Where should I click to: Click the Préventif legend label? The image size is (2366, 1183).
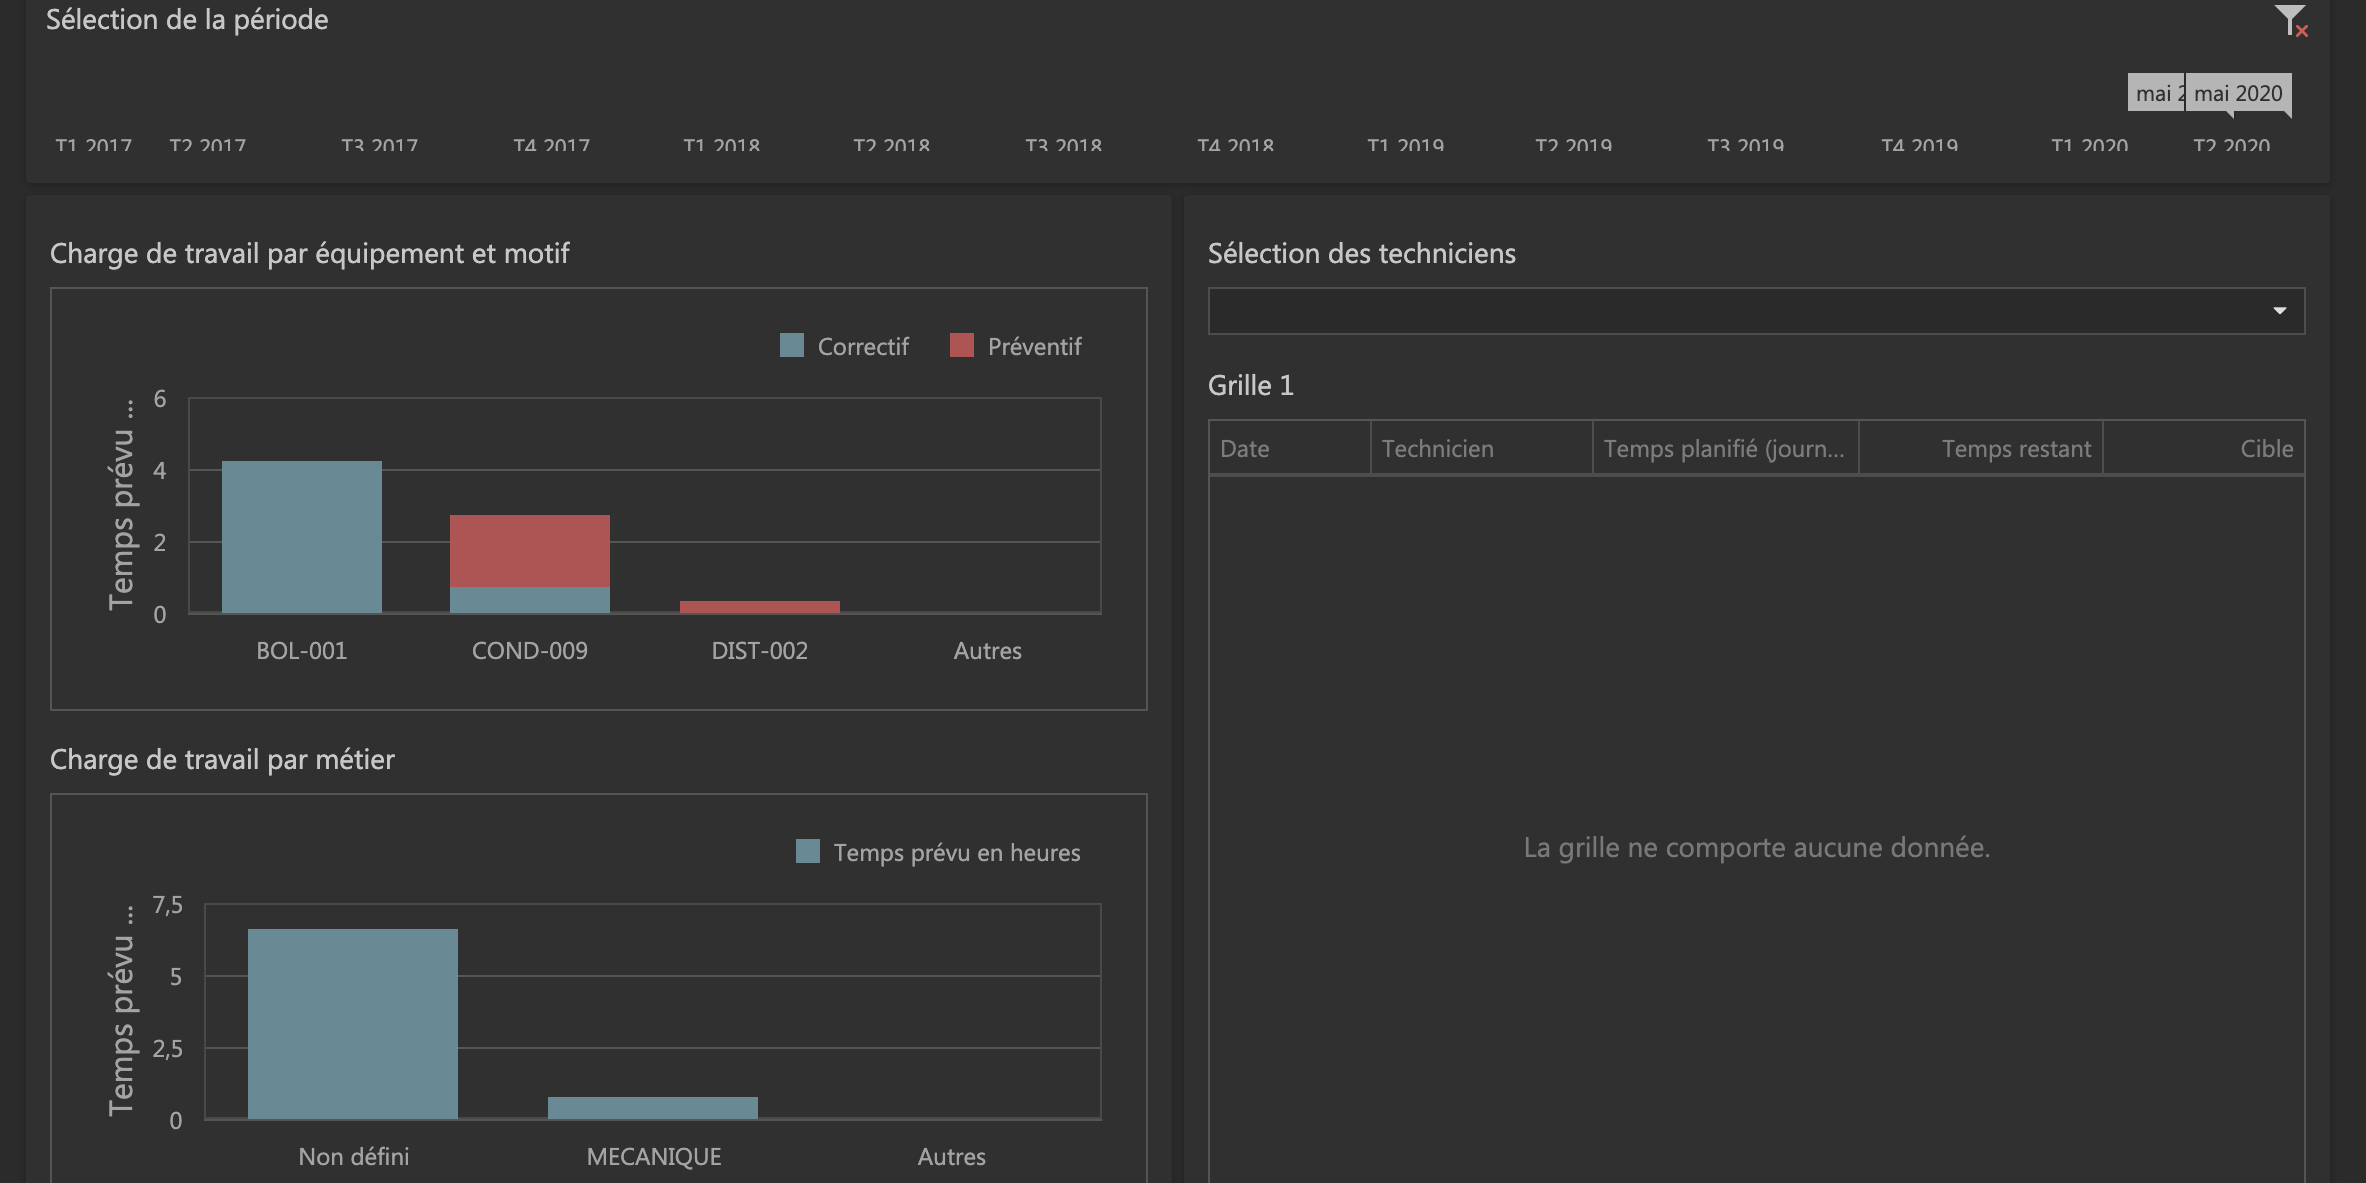1035,347
